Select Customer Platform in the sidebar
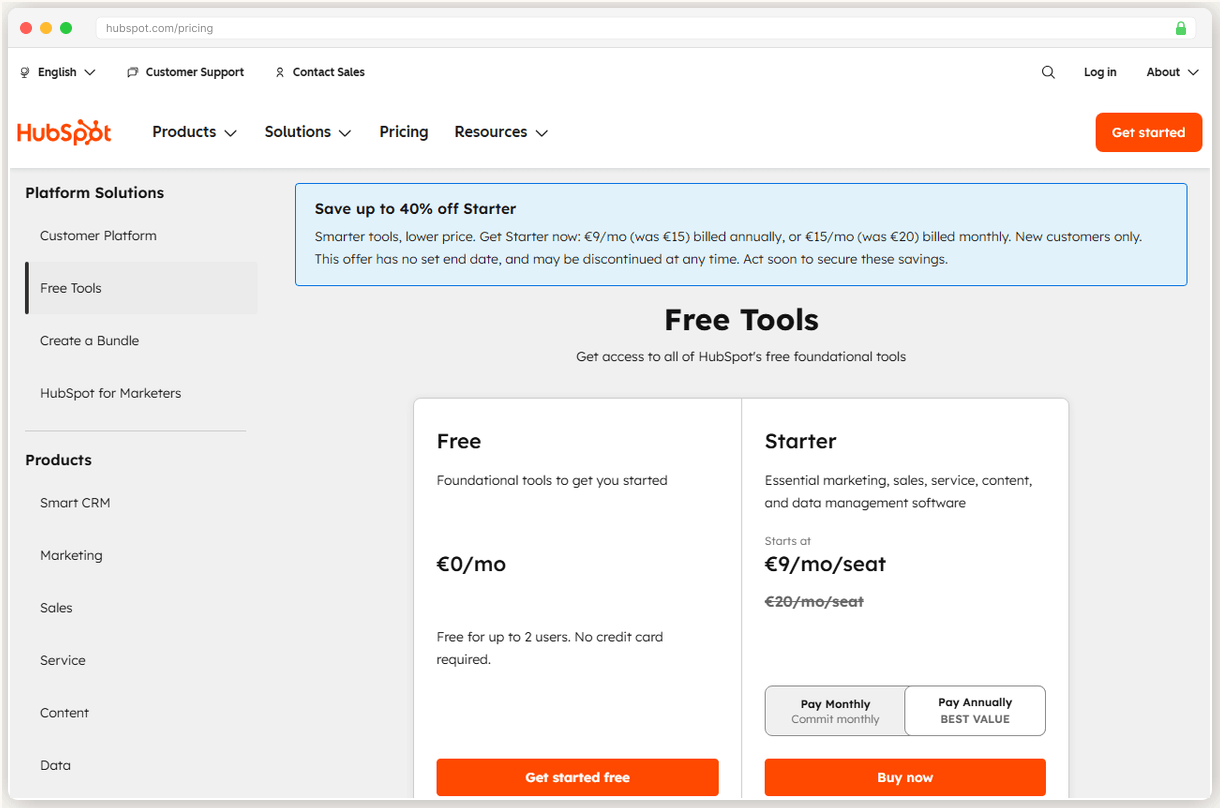Screen dimensions: 1220x808 tap(98, 235)
